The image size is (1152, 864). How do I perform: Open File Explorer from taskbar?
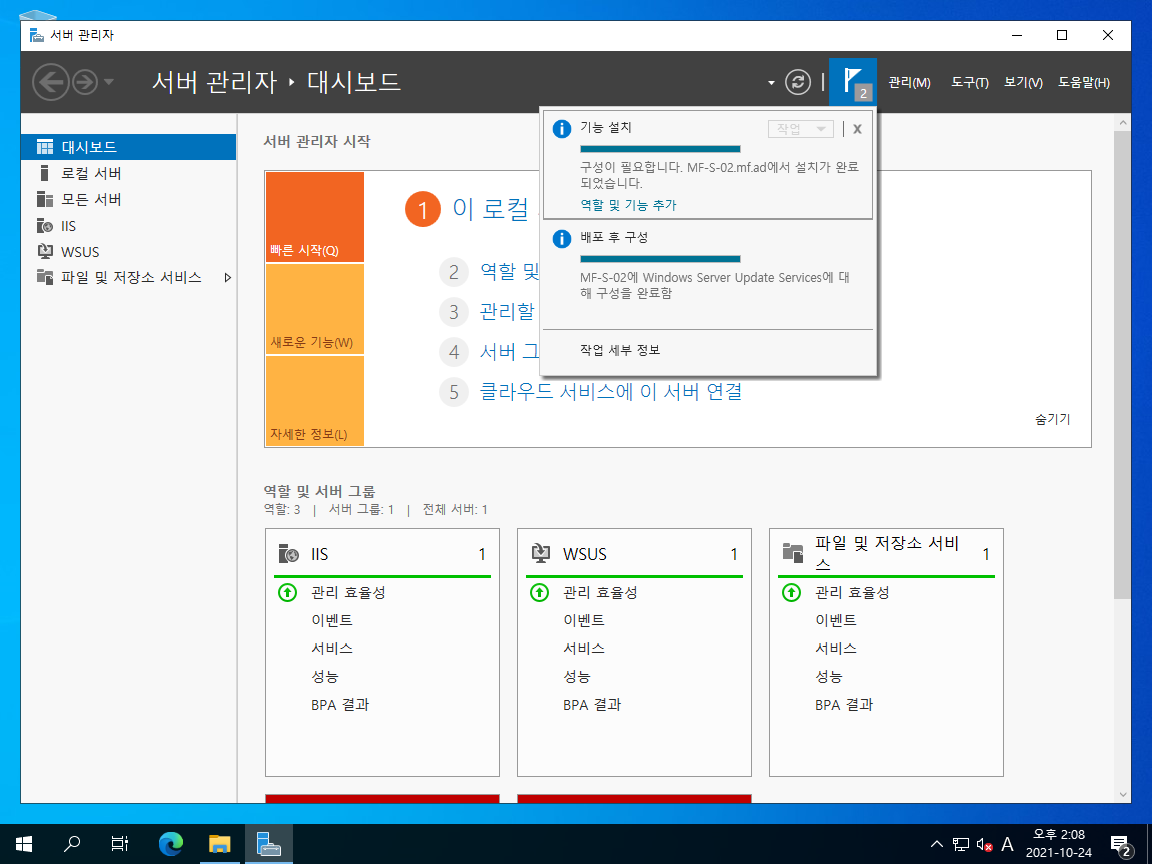(220, 843)
